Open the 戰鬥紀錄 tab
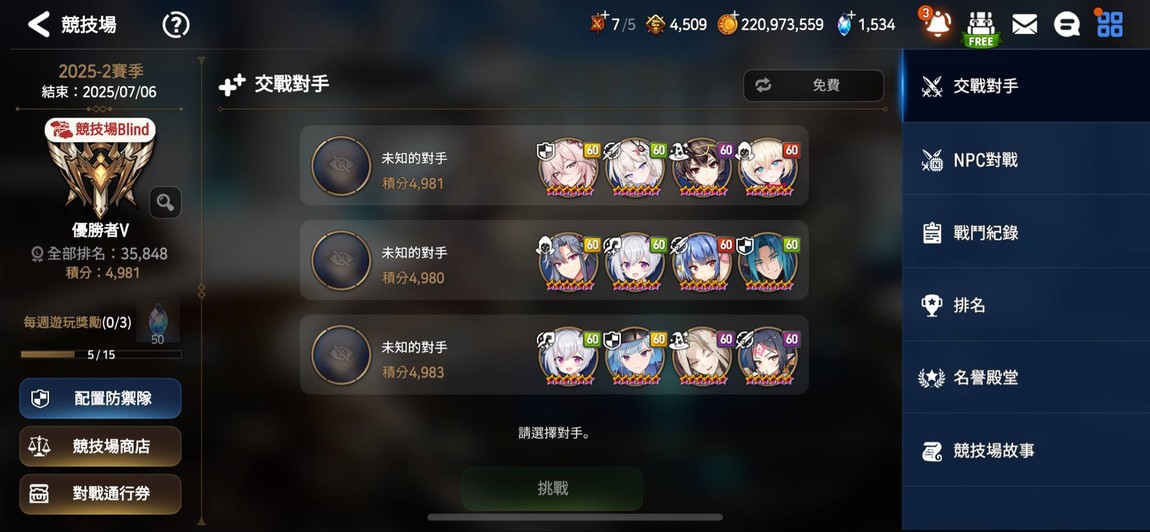The height and width of the screenshot is (532, 1150). 1025,233
